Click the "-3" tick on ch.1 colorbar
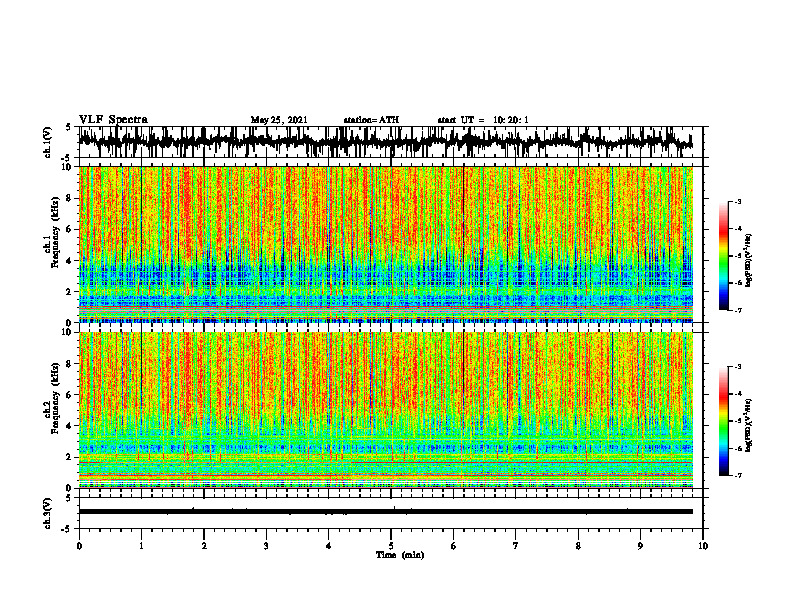Screen dimensions: 792x612 click(738, 202)
